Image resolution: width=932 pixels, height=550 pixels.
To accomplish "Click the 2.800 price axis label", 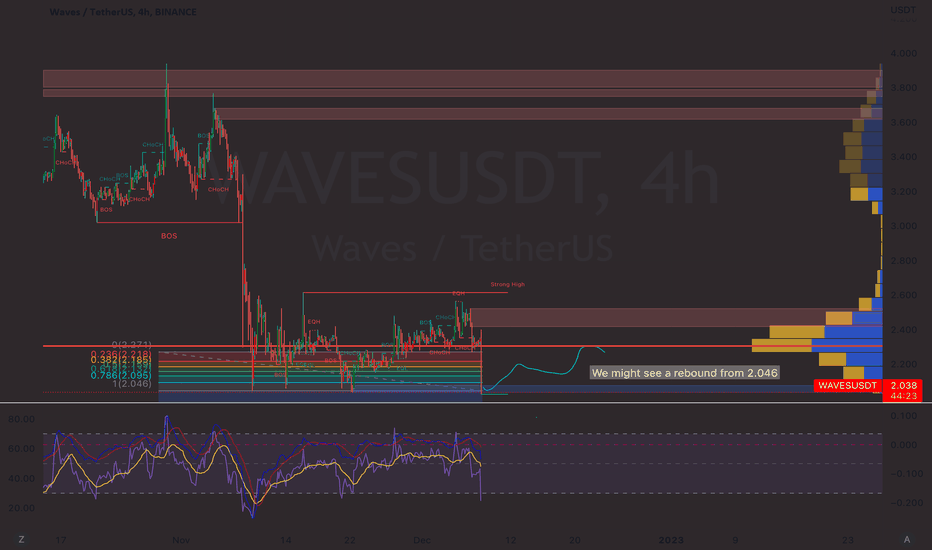I will [903, 260].
